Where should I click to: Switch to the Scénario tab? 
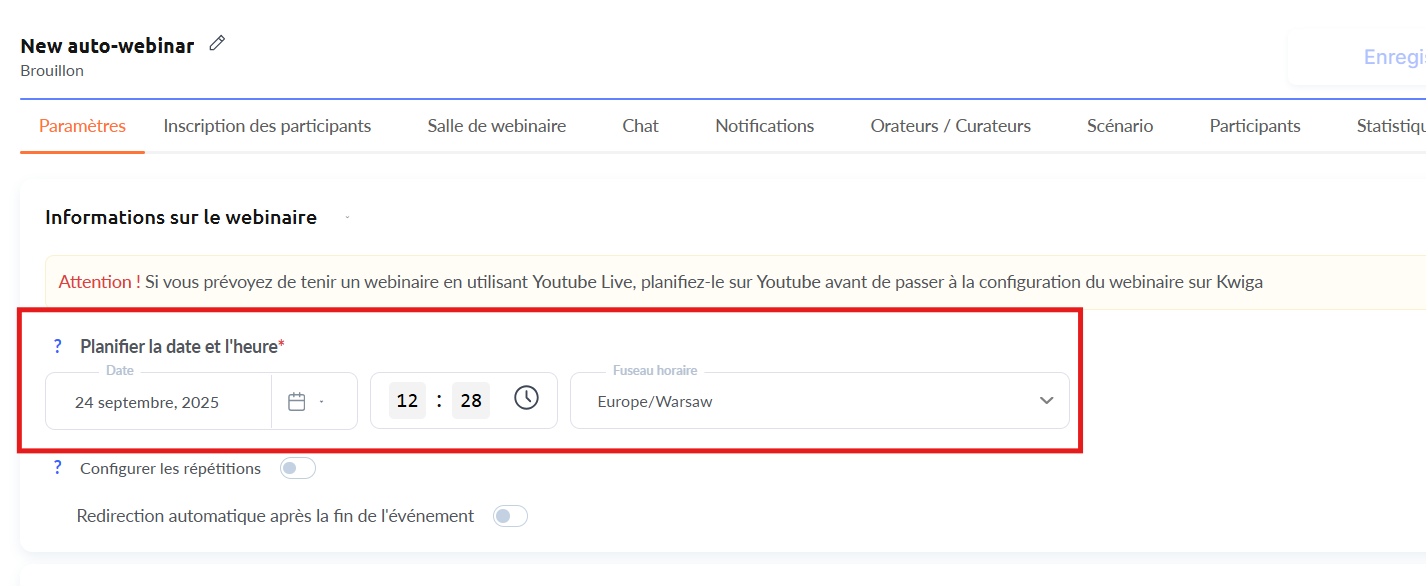(1120, 126)
